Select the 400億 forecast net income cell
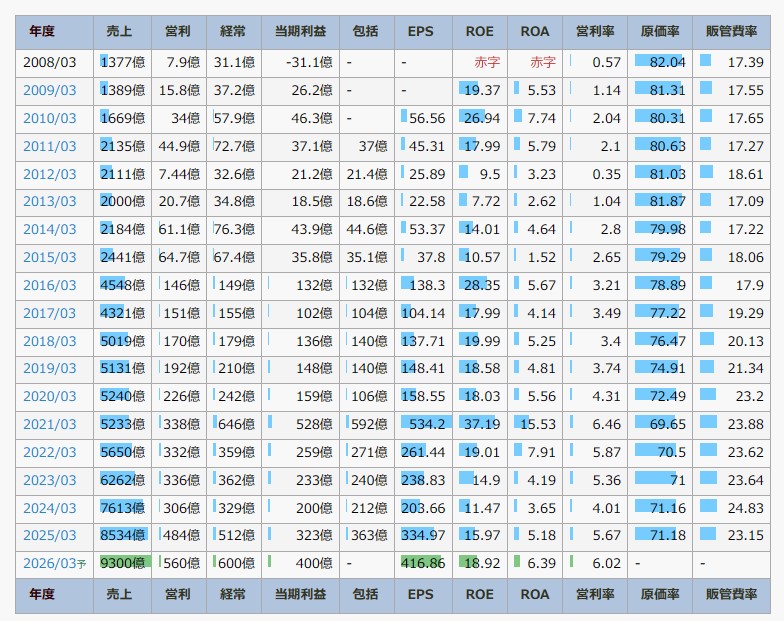The width and height of the screenshot is (784, 621). 300,564
